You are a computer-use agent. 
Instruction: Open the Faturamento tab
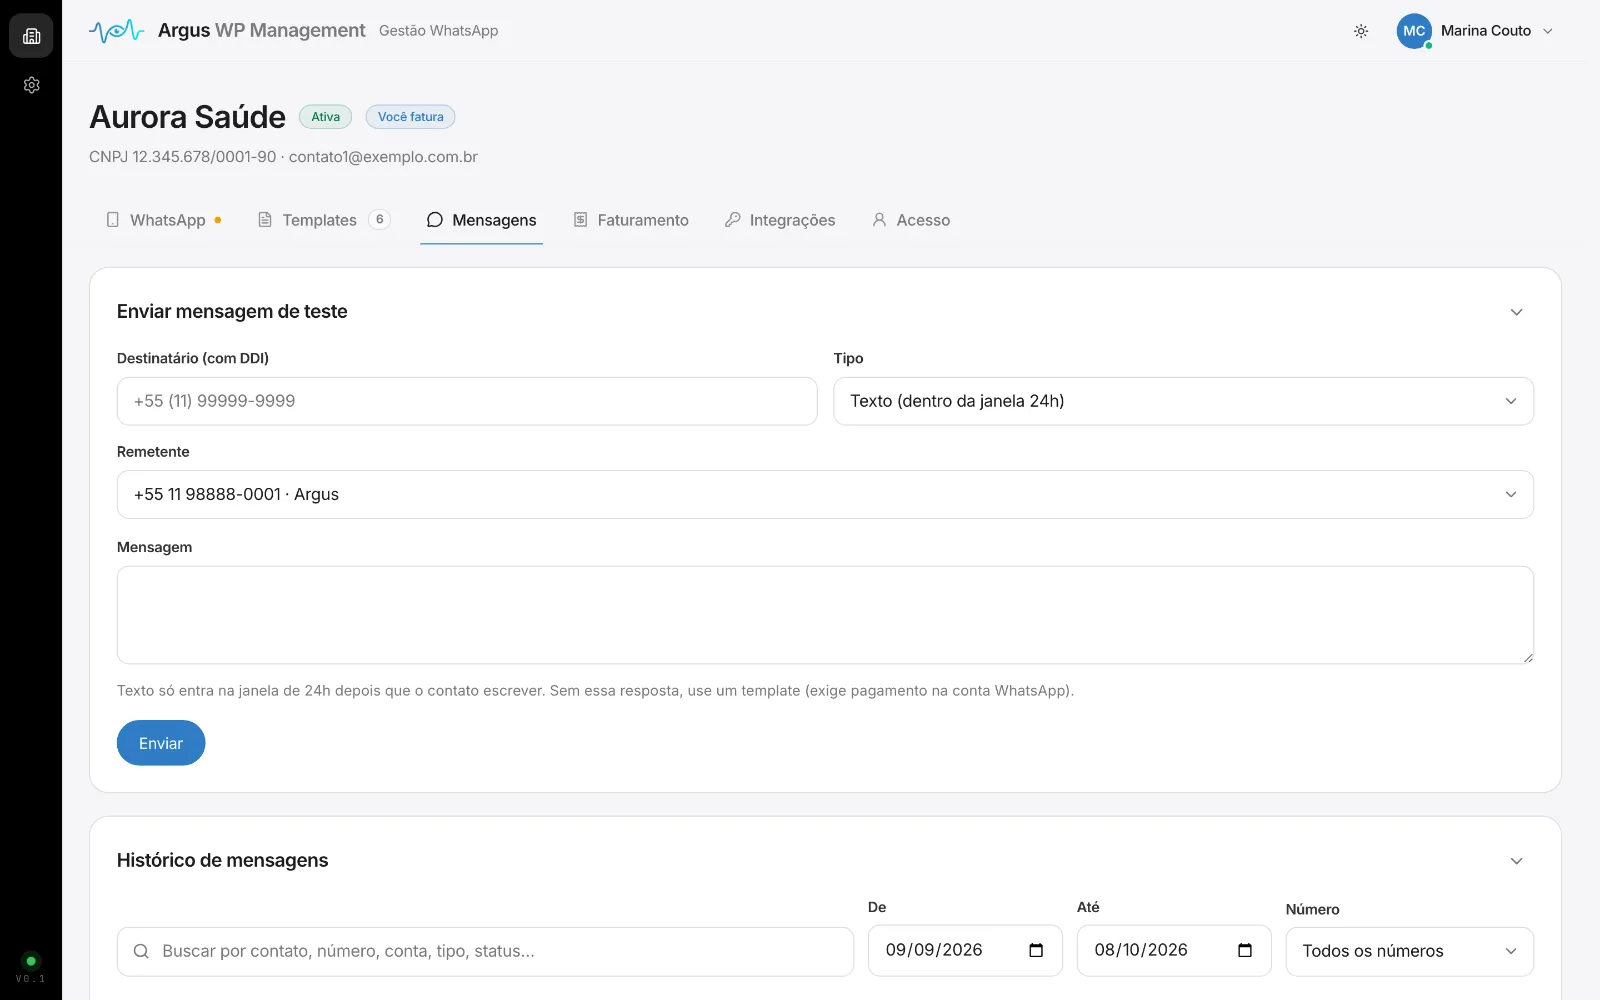click(x=631, y=220)
